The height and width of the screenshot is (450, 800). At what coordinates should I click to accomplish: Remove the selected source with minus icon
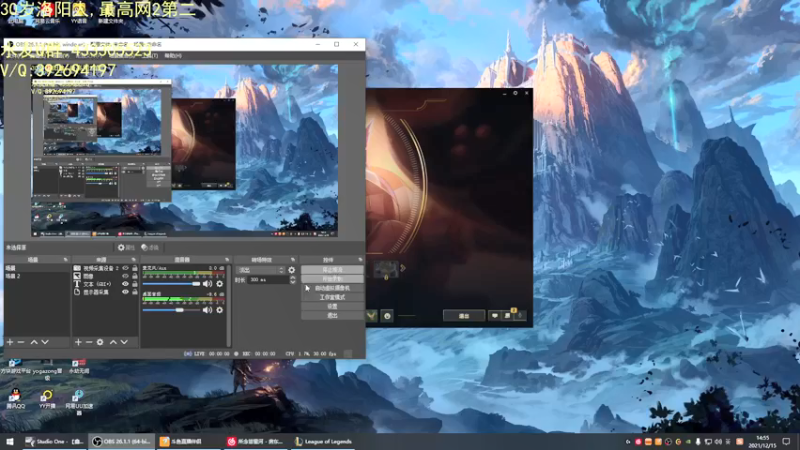click(89, 342)
